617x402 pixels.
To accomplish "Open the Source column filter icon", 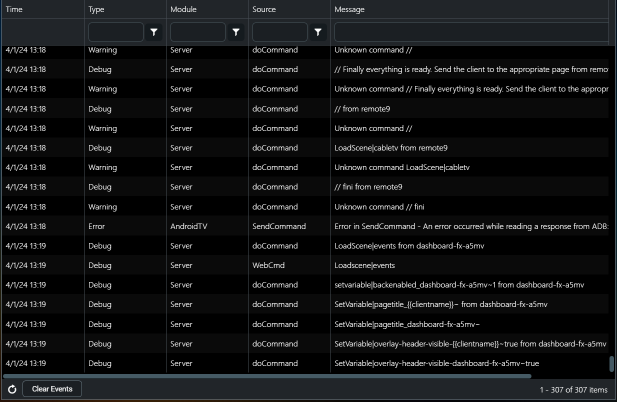I will (318, 32).
